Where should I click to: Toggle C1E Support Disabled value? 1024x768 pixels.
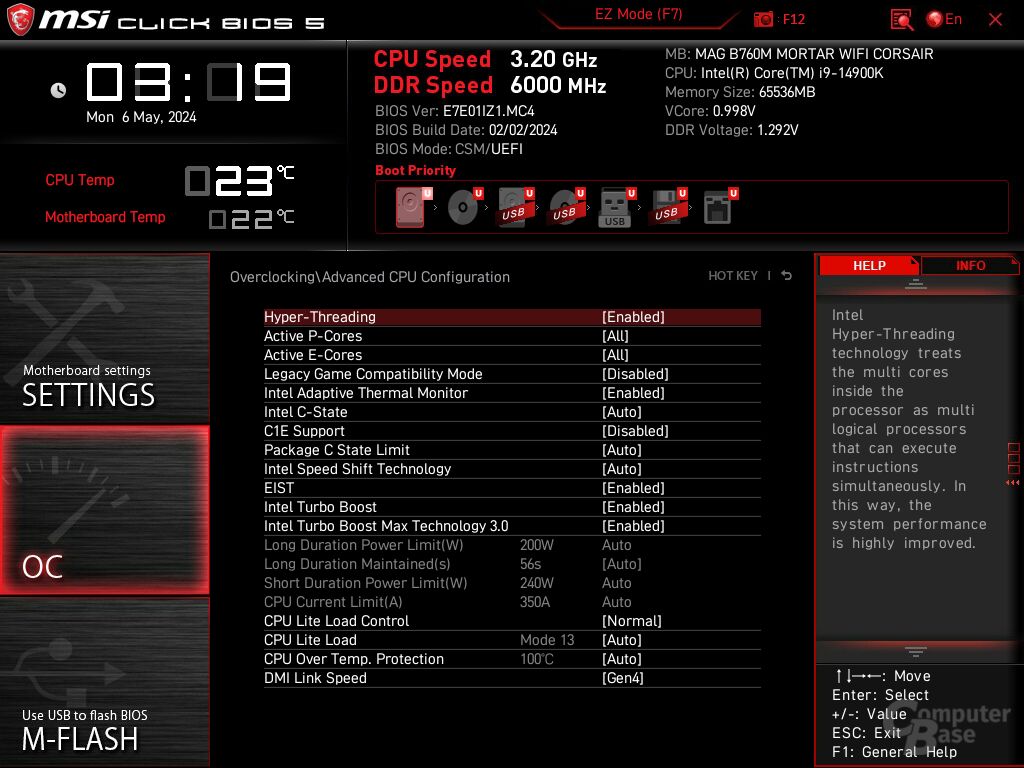(635, 431)
